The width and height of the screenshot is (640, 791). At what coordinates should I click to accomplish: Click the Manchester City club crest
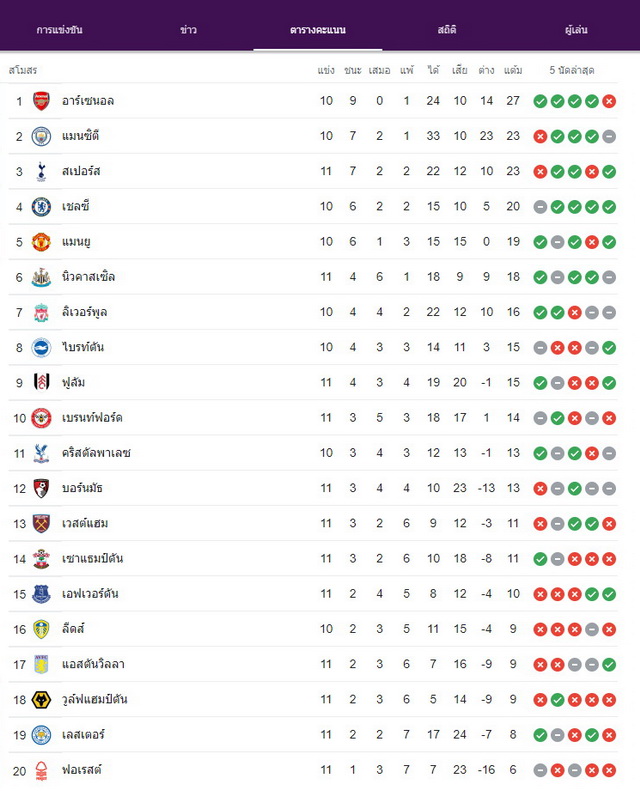[41, 136]
